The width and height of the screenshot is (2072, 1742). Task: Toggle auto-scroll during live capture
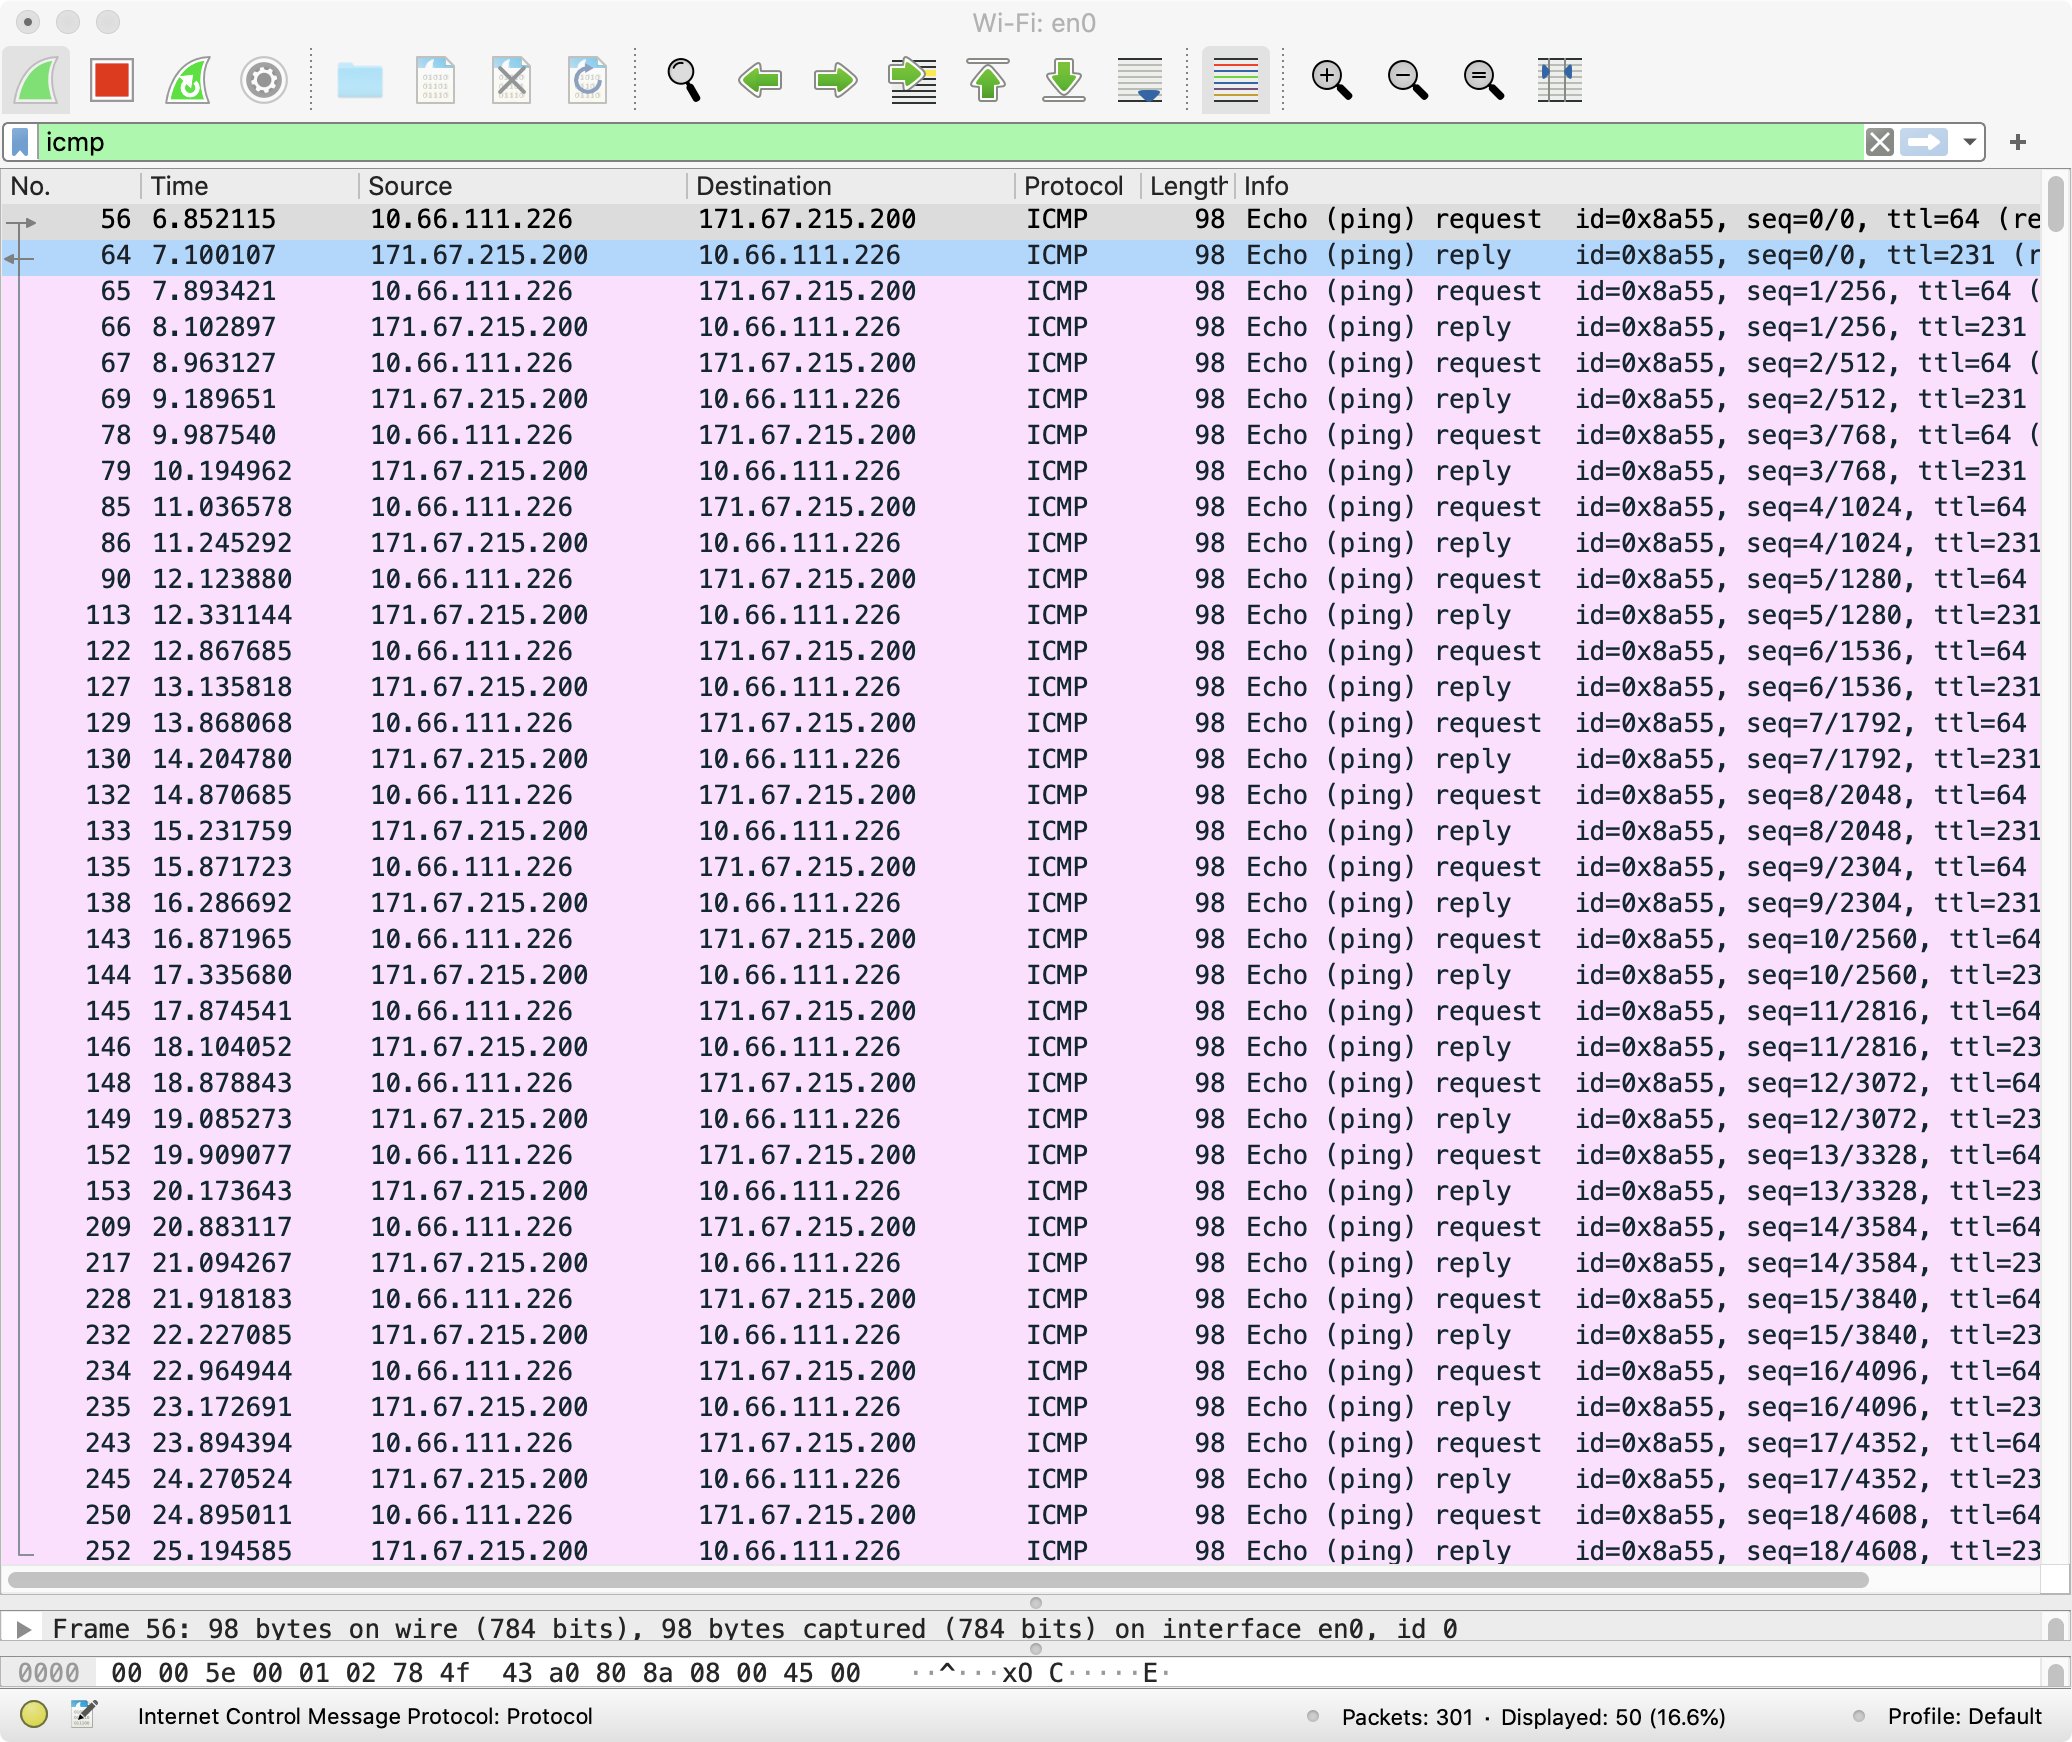pos(1140,80)
